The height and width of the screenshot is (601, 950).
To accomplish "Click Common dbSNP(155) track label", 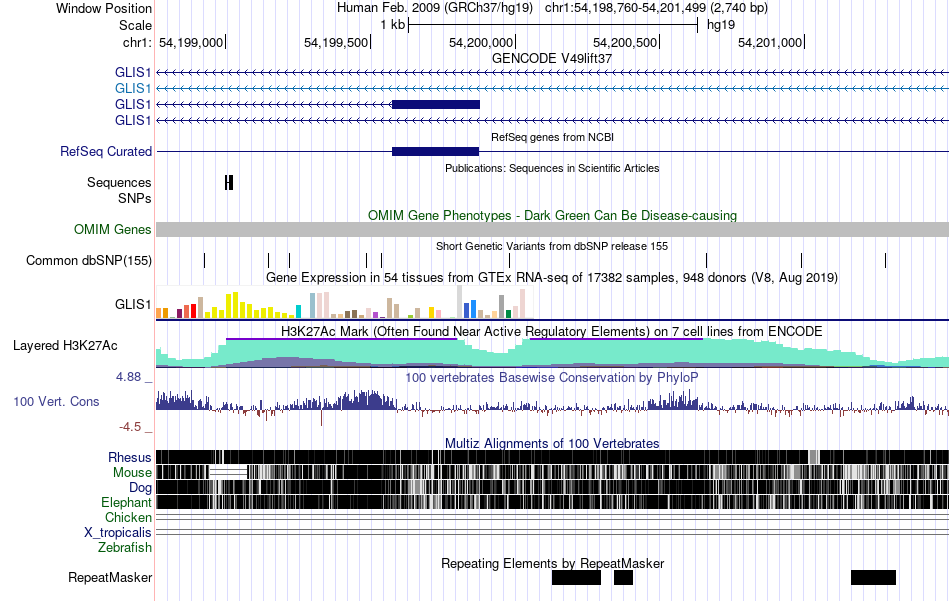I will (x=88, y=261).
